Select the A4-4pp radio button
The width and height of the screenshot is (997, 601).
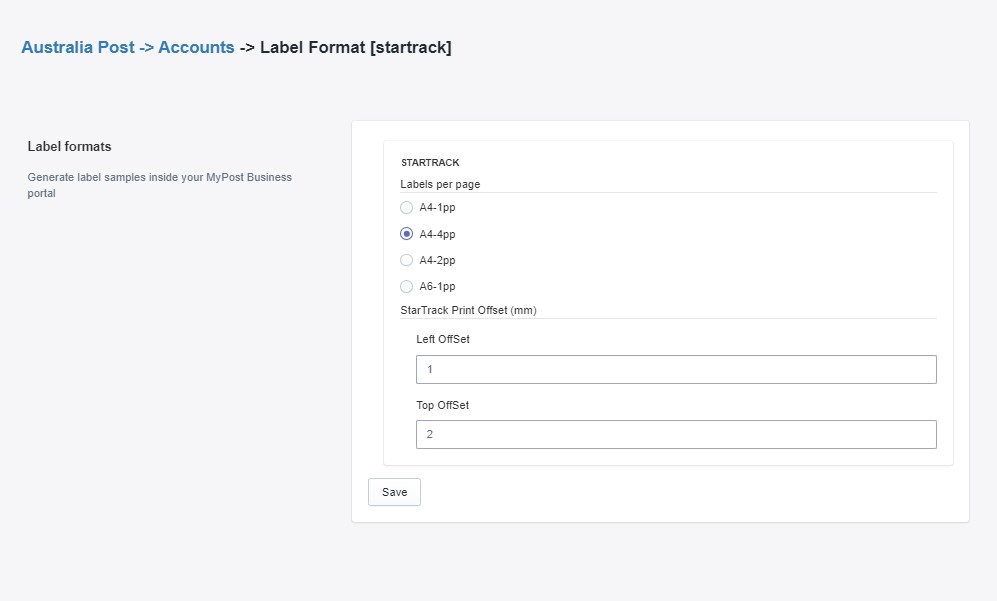tap(406, 233)
